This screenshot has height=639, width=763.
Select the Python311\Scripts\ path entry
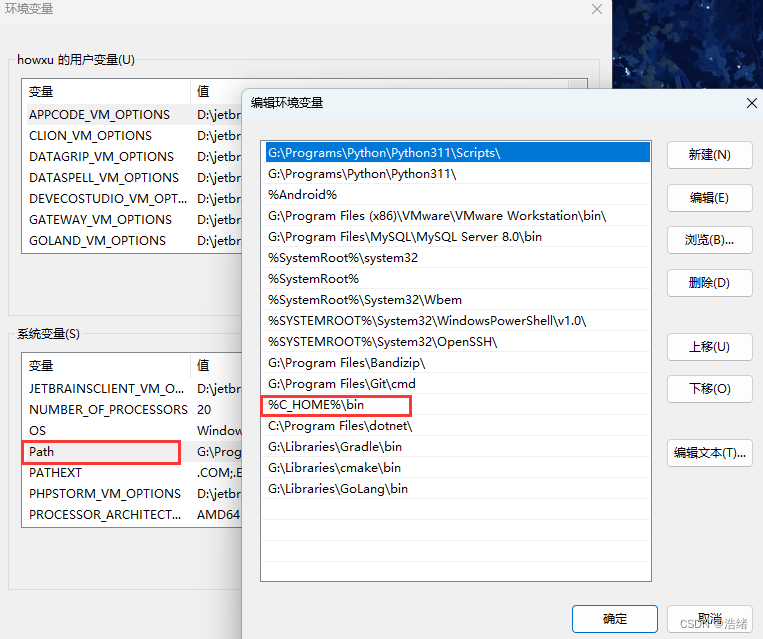(384, 153)
